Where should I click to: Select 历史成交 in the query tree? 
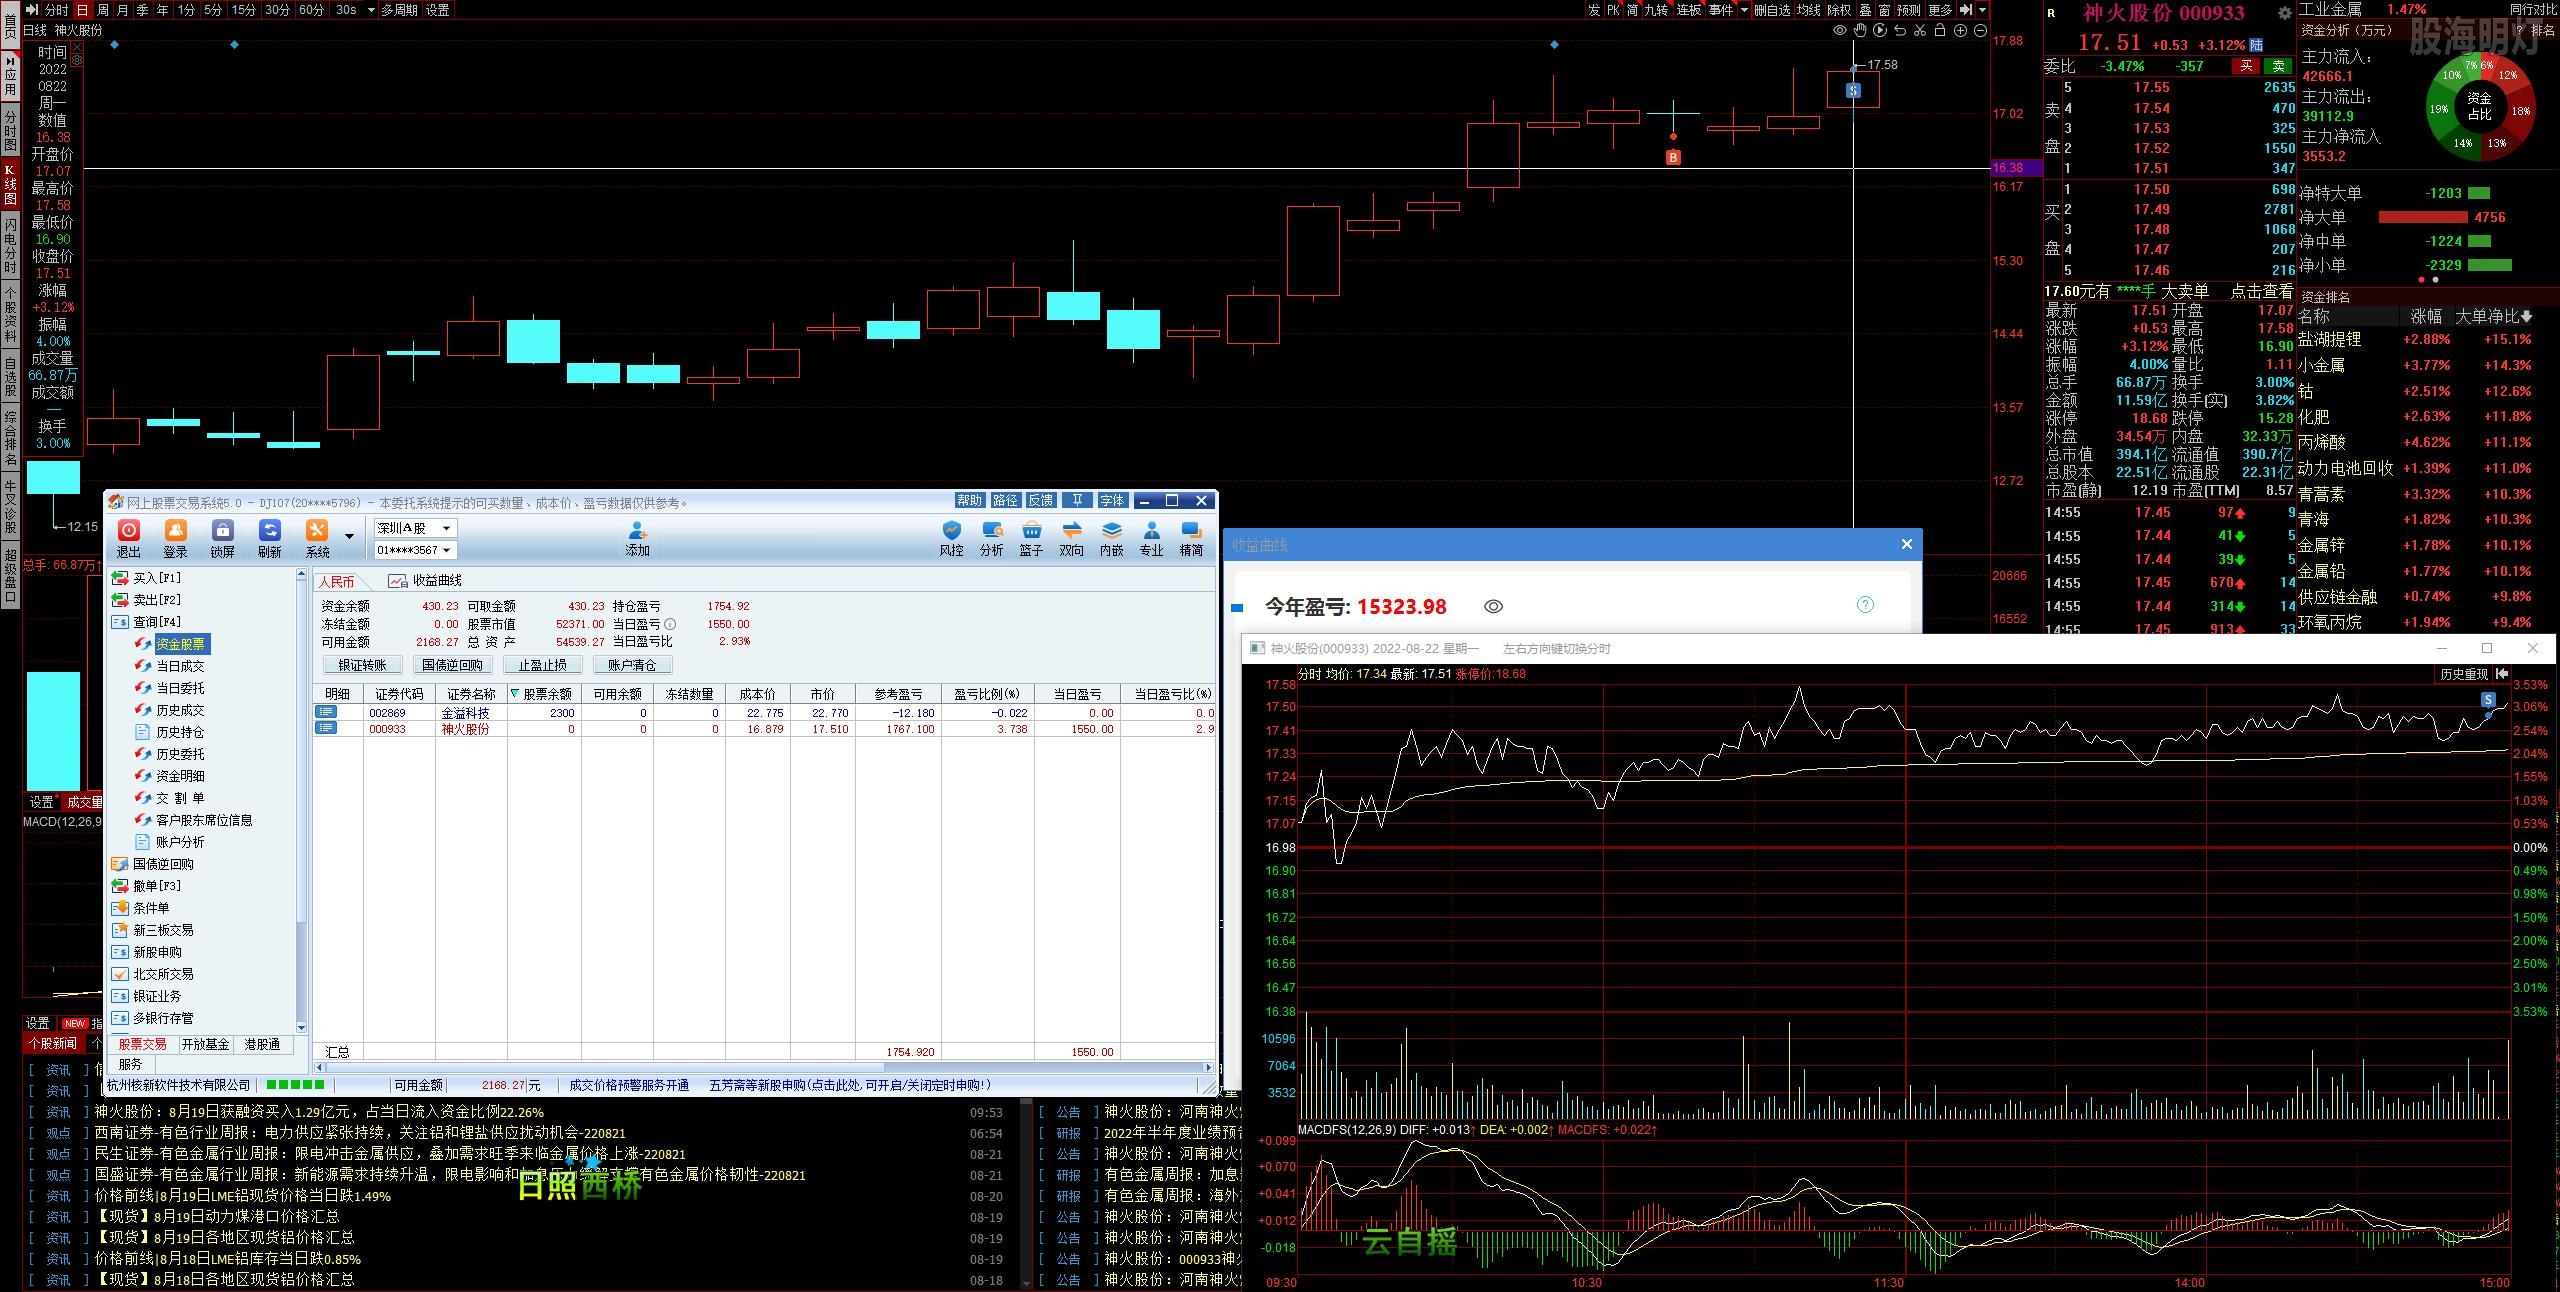point(169,710)
